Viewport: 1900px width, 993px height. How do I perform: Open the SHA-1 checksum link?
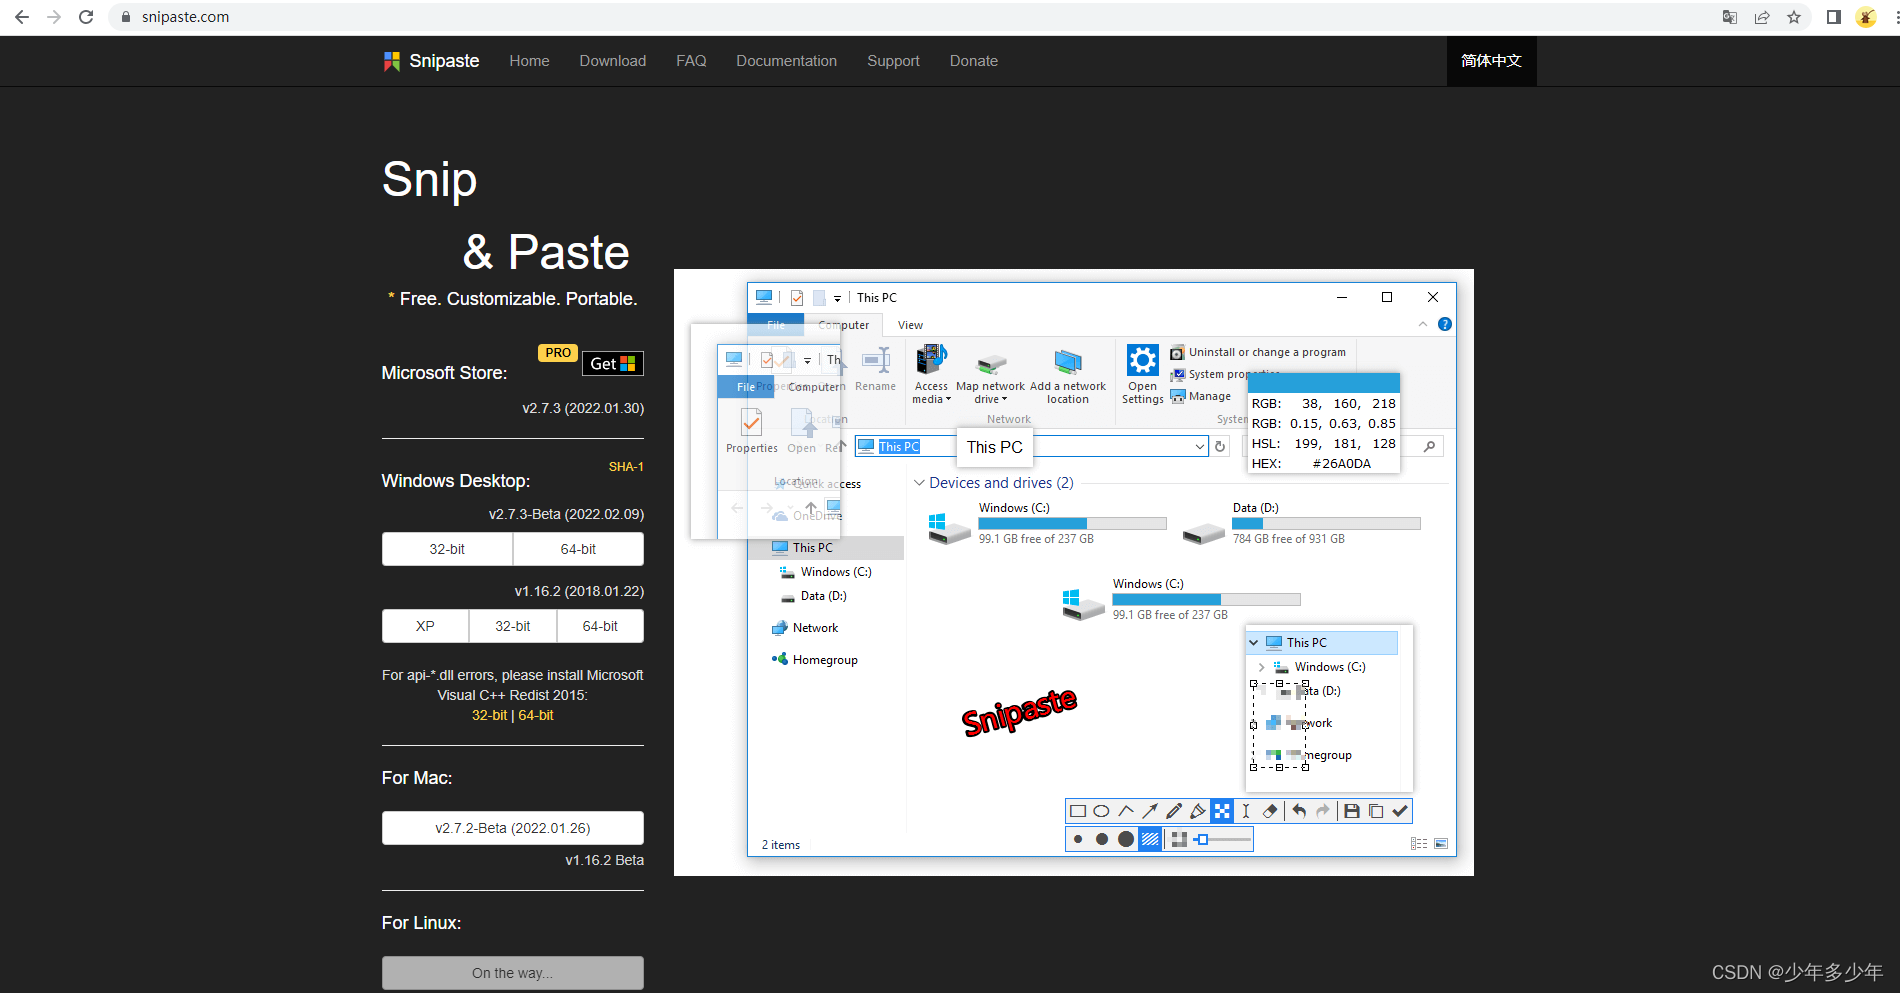pyautogui.click(x=626, y=467)
